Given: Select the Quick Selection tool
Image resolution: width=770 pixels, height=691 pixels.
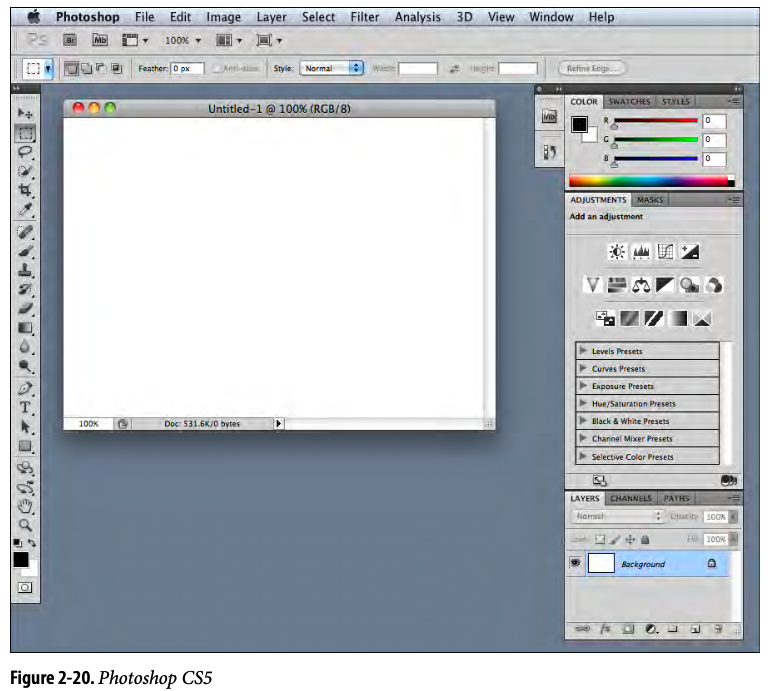Looking at the screenshot, I should pos(25,171).
